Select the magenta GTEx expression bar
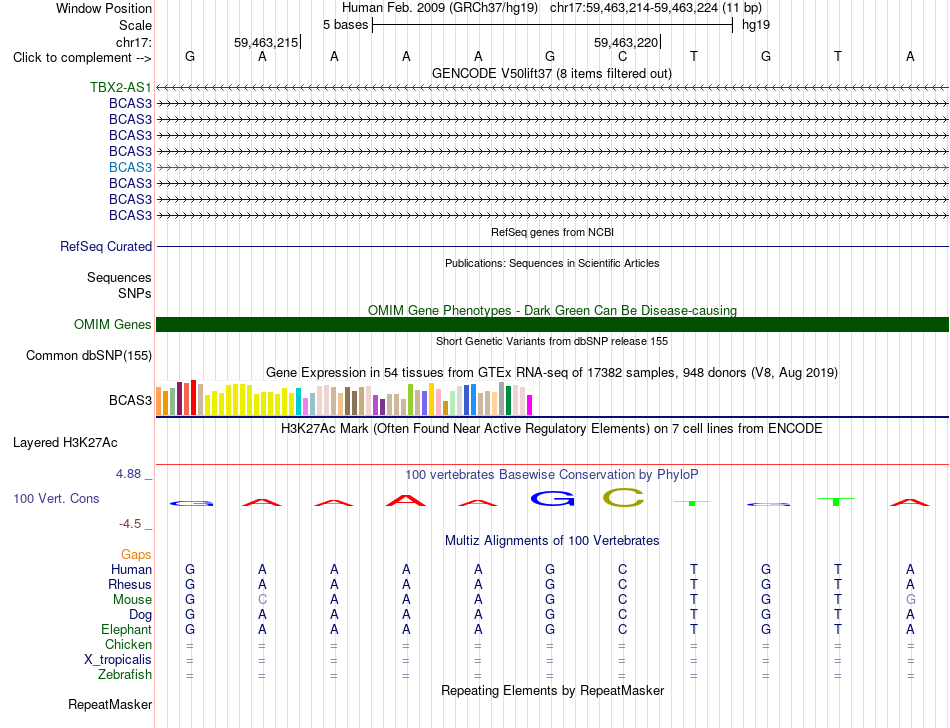Viewport: 950px width, 728px height. coord(530,405)
